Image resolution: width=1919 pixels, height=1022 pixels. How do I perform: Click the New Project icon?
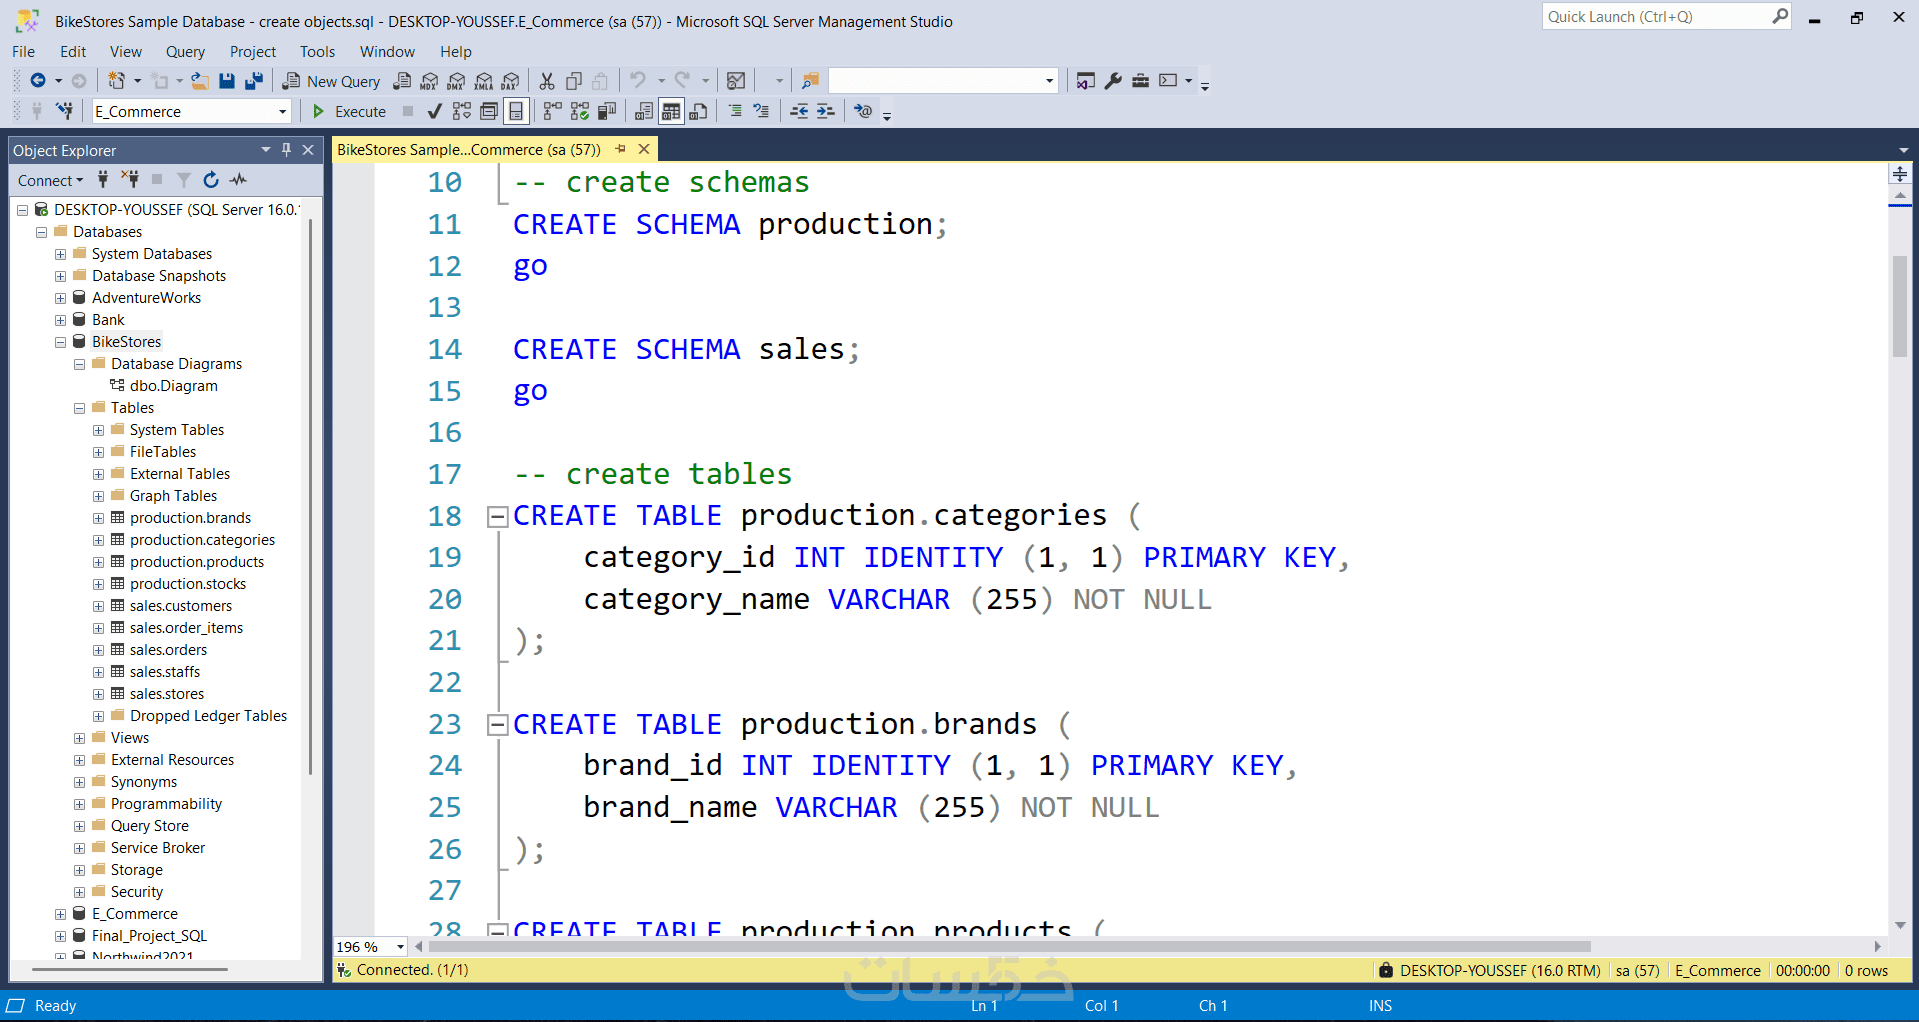[x=117, y=81]
